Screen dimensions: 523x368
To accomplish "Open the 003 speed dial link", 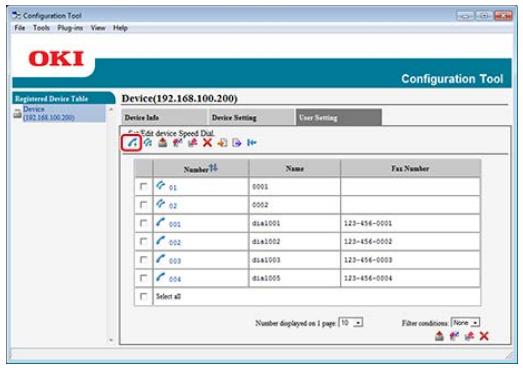I will click(x=175, y=261).
